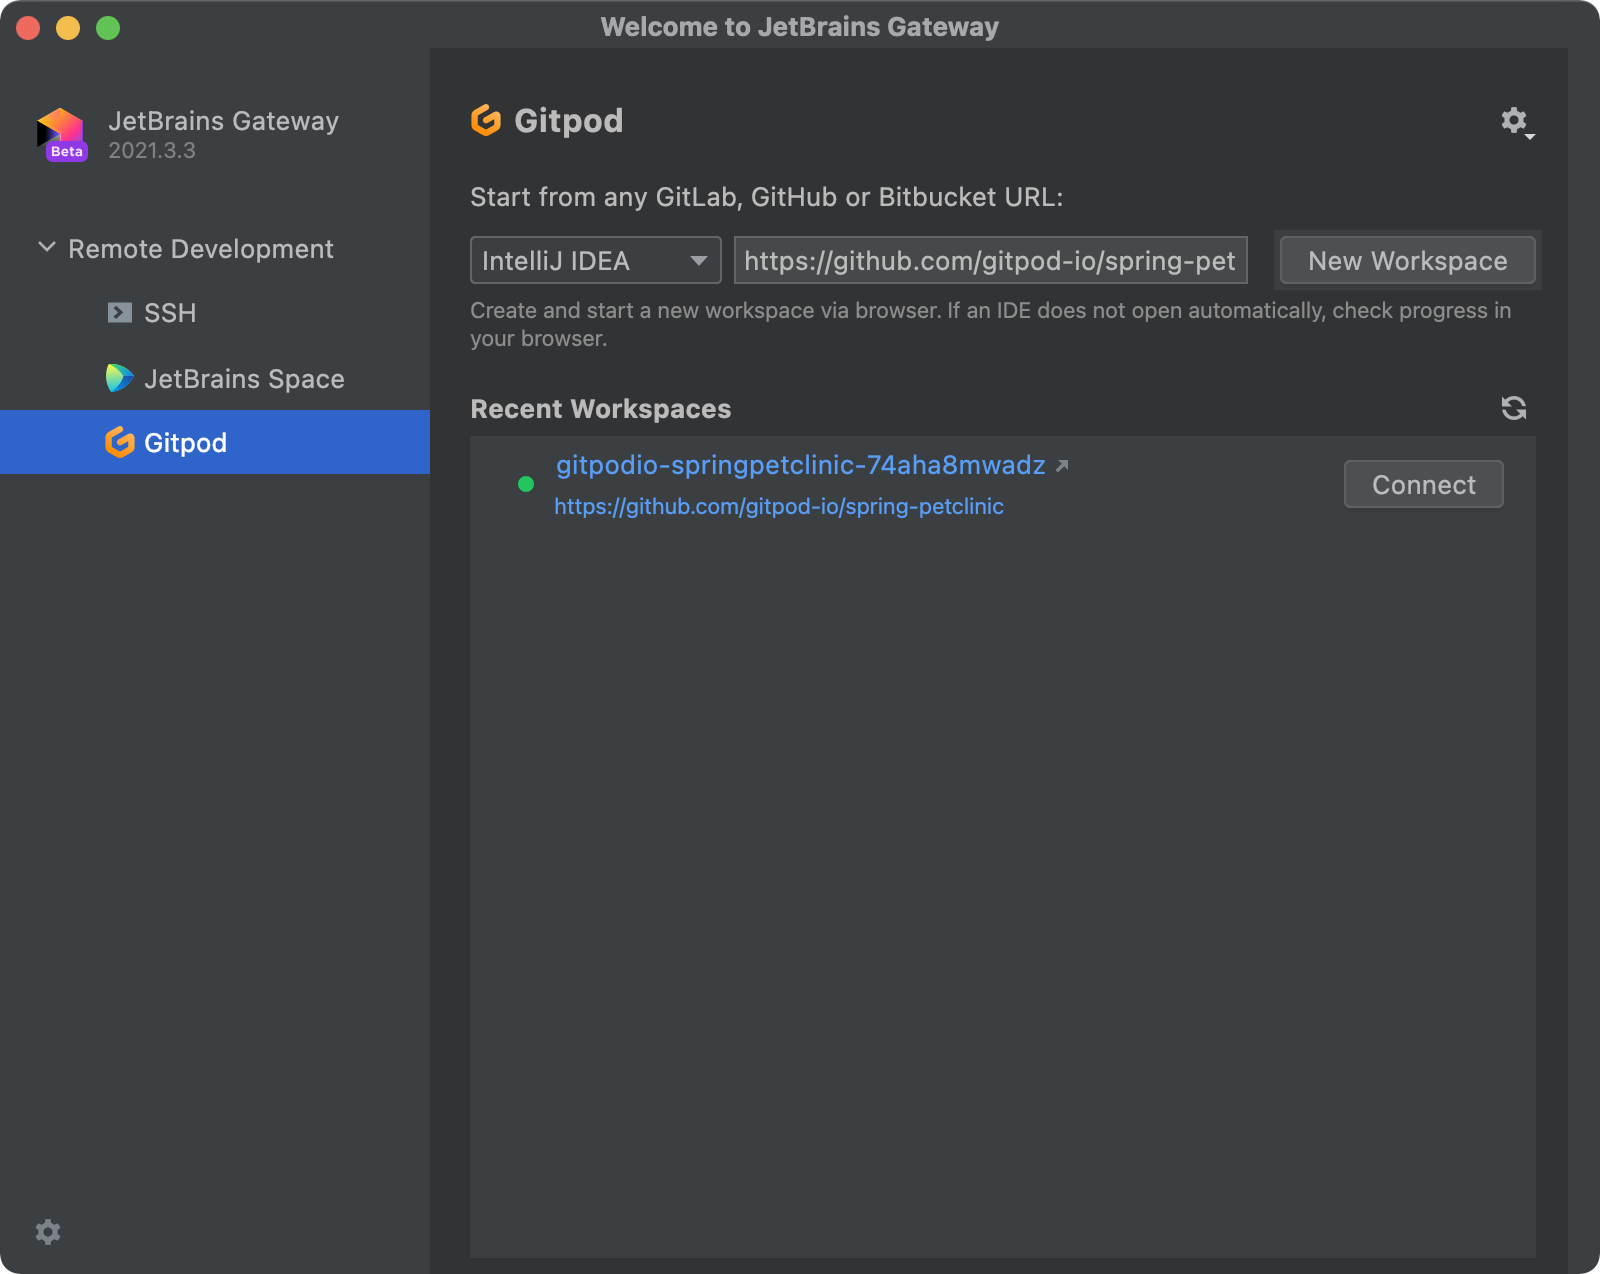Screen dimensions: 1600x1274
Task: Click the green running status dot
Action: [526, 485]
